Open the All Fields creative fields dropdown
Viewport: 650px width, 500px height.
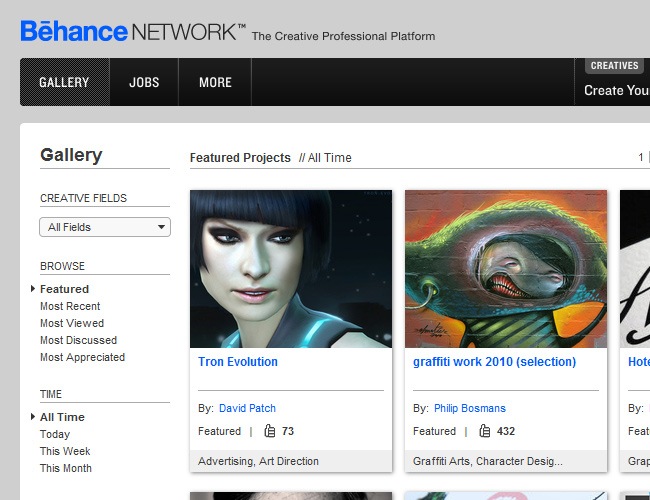point(105,227)
